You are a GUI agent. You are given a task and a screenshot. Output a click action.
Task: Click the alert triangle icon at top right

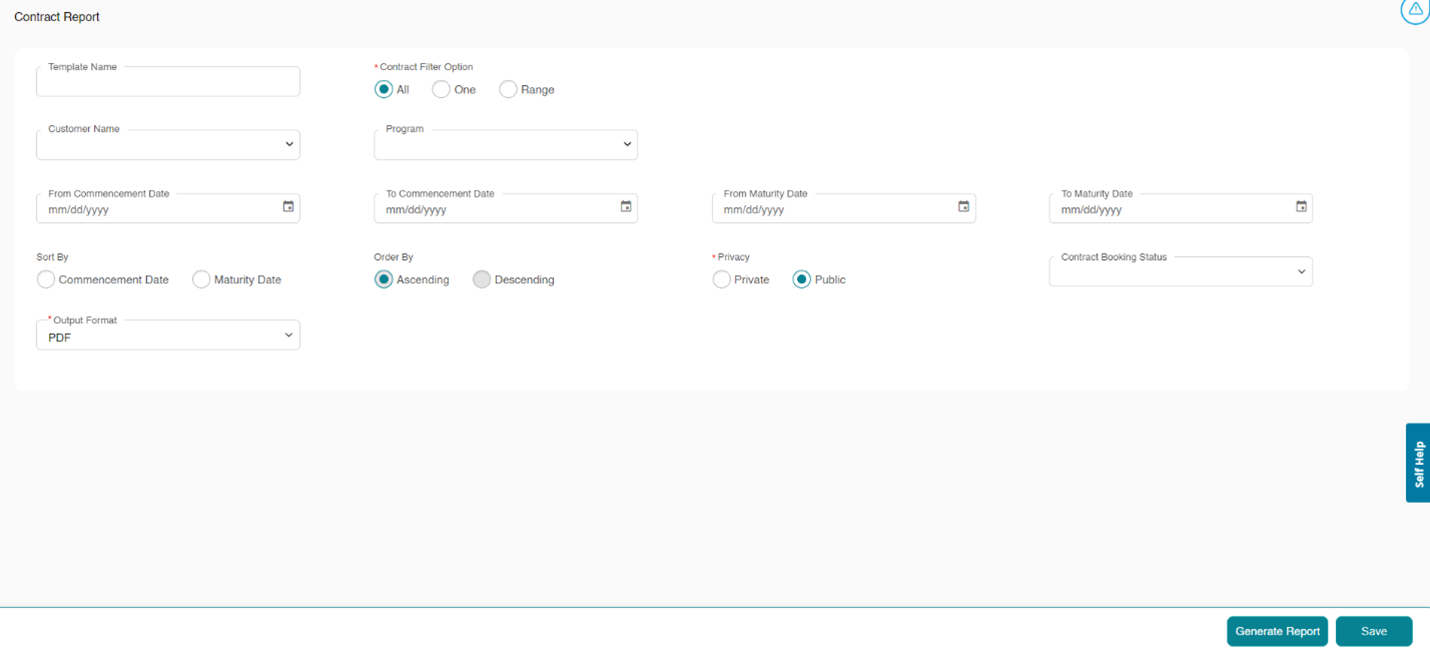[x=1415, y=9]
